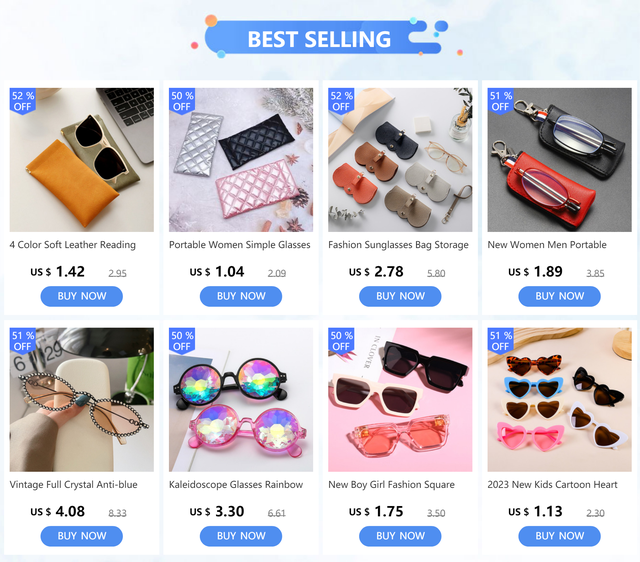Viewport: 640px width, 562px height.
Task: Click Buy Now under Fashion Sunglasses Bag Storage
Action: [x=400, y=296]
